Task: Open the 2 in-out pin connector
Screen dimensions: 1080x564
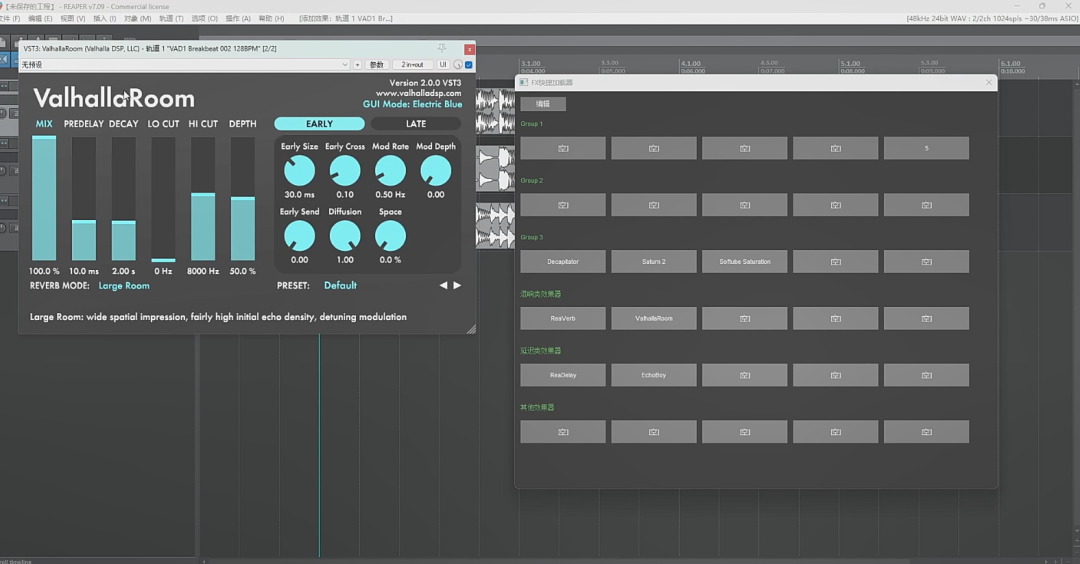Action: coord(413,65)
